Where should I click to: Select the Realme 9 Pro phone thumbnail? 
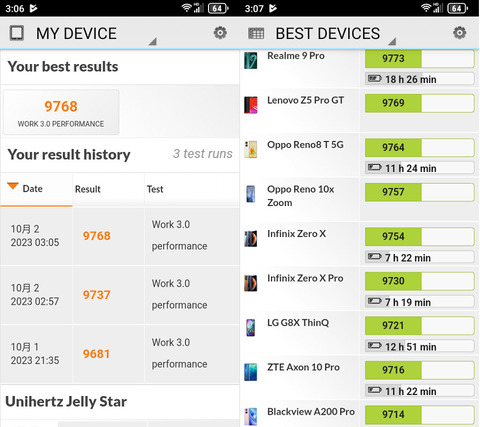(250, 60)
